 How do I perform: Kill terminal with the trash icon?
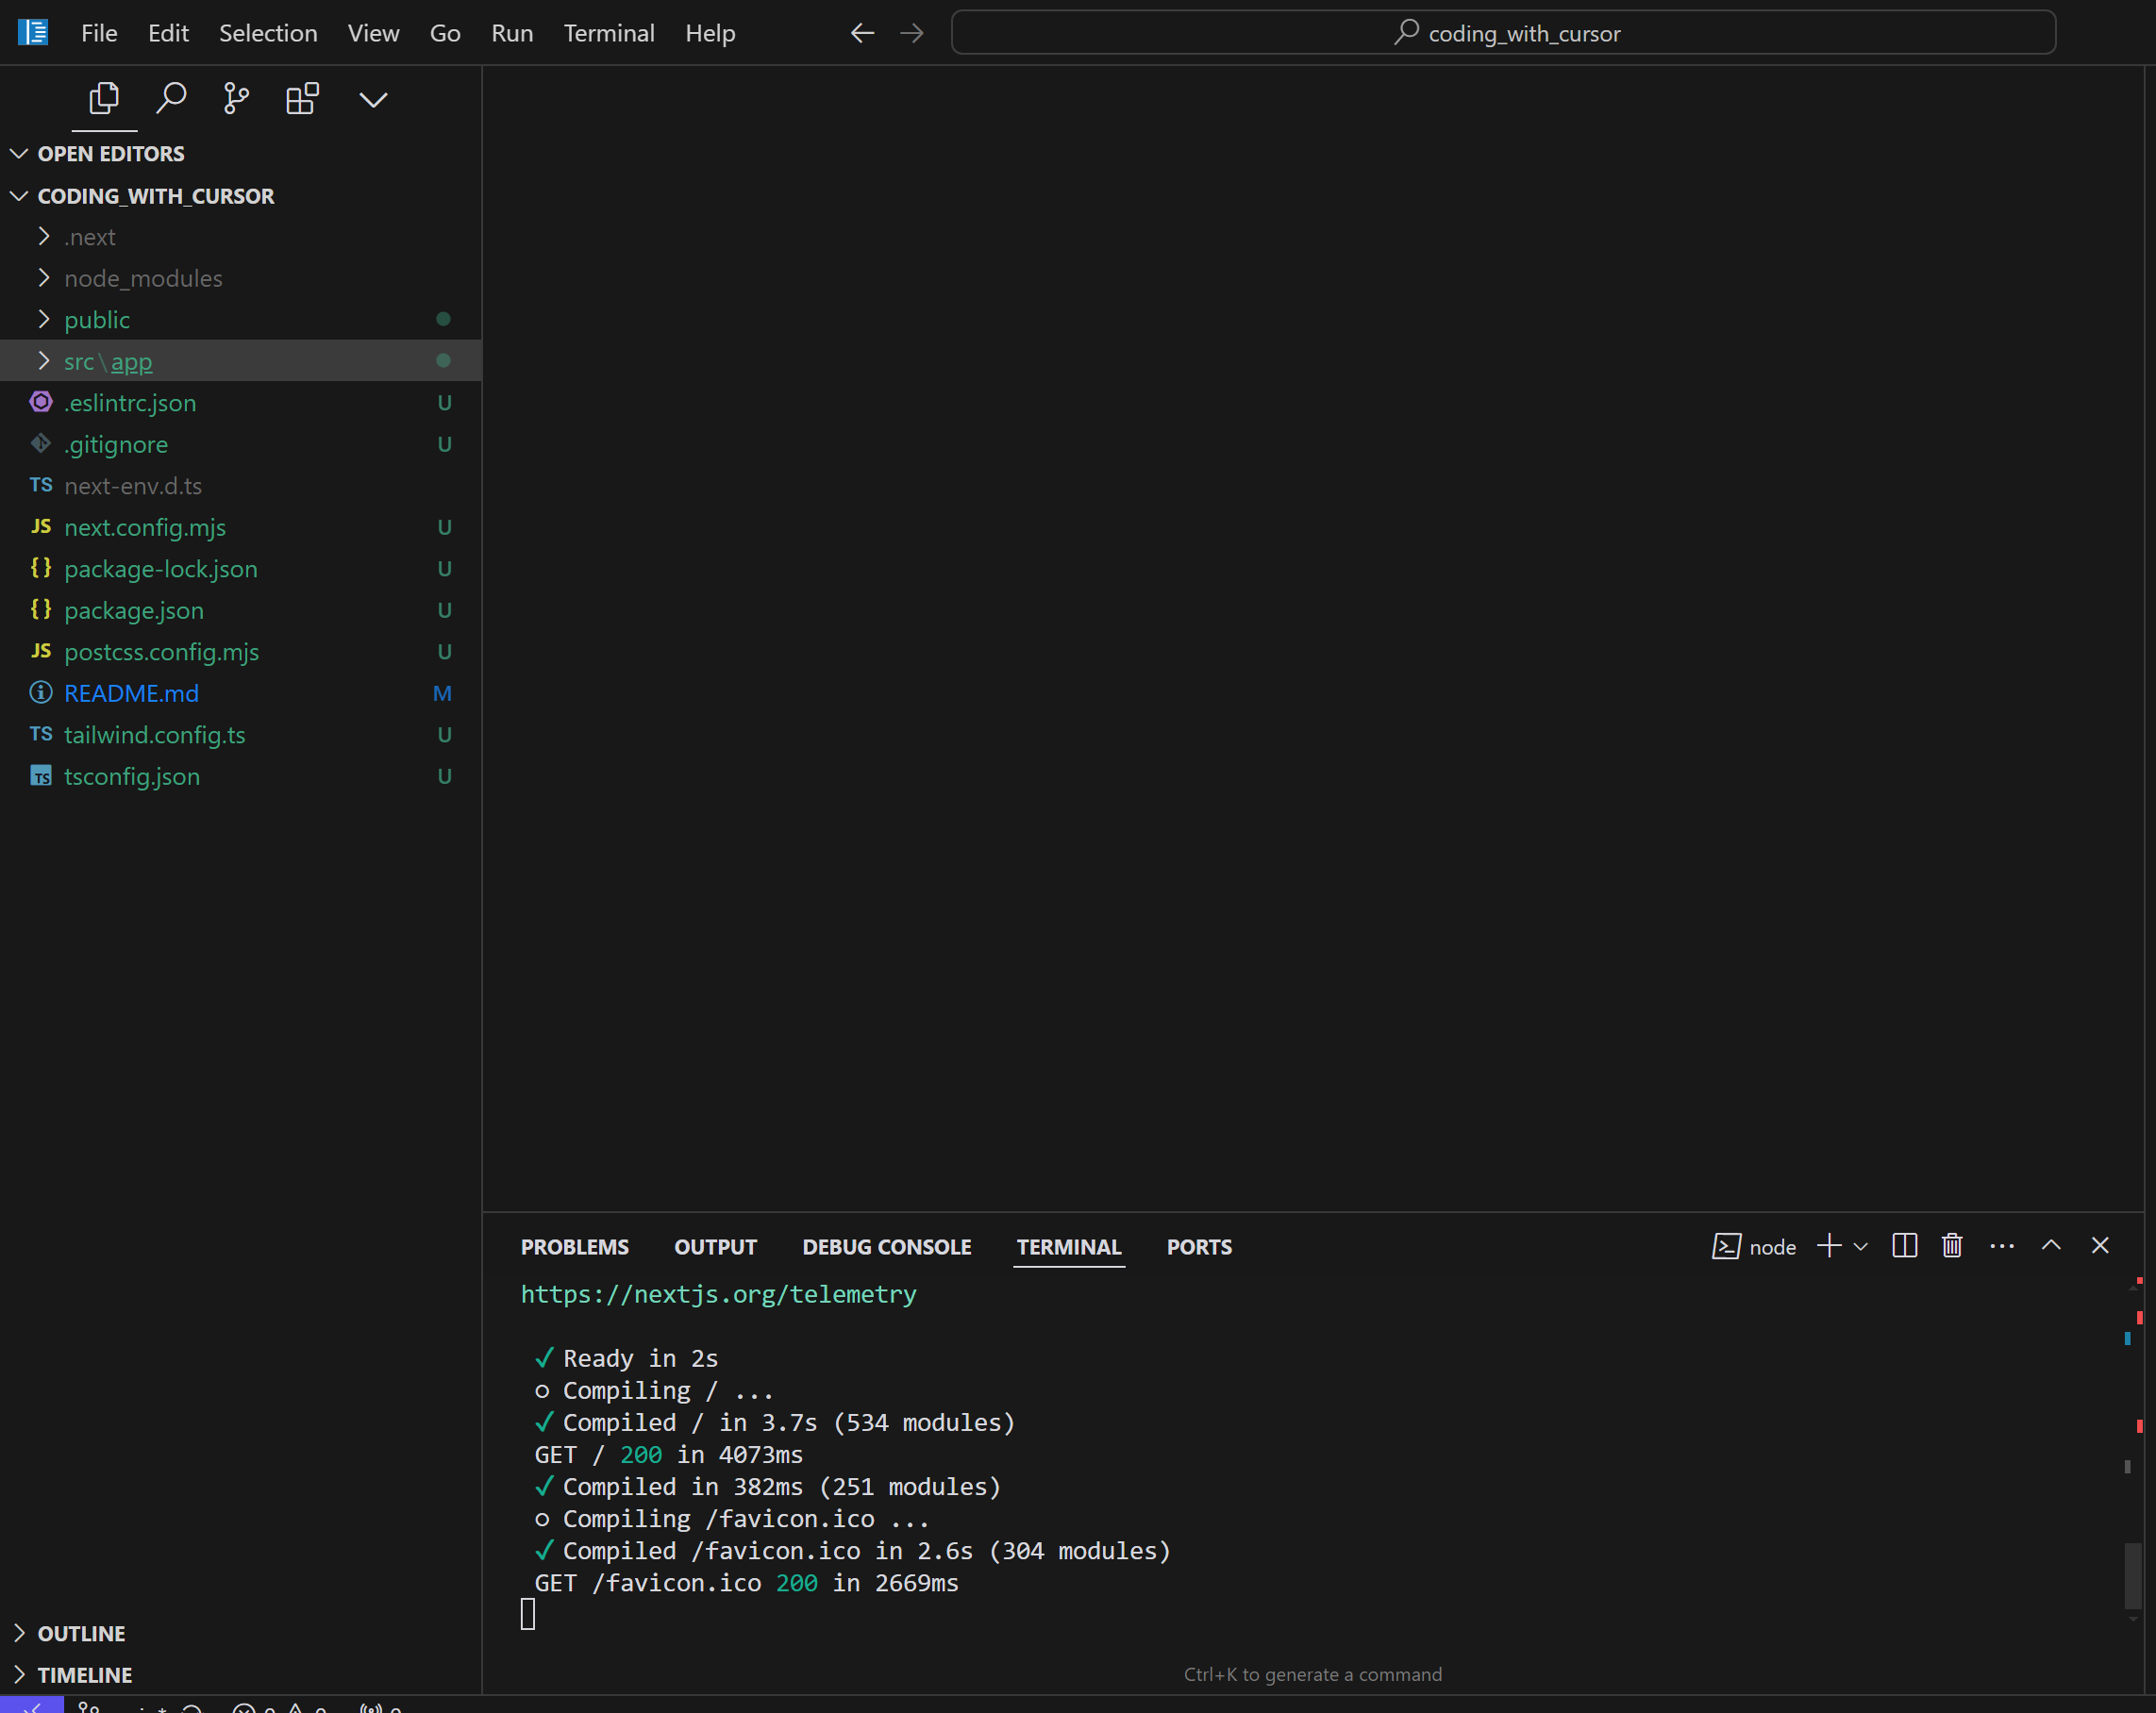1952,1245
